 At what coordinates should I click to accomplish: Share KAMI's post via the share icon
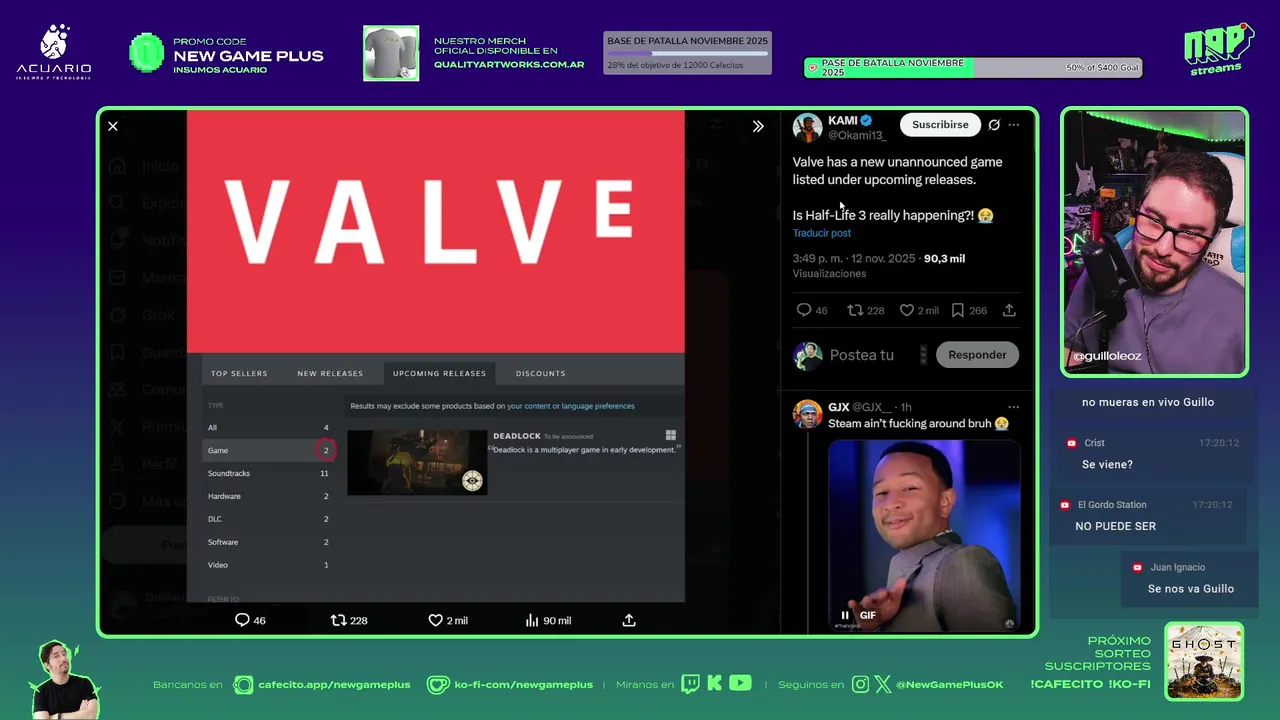click(x=1009, y=310)
